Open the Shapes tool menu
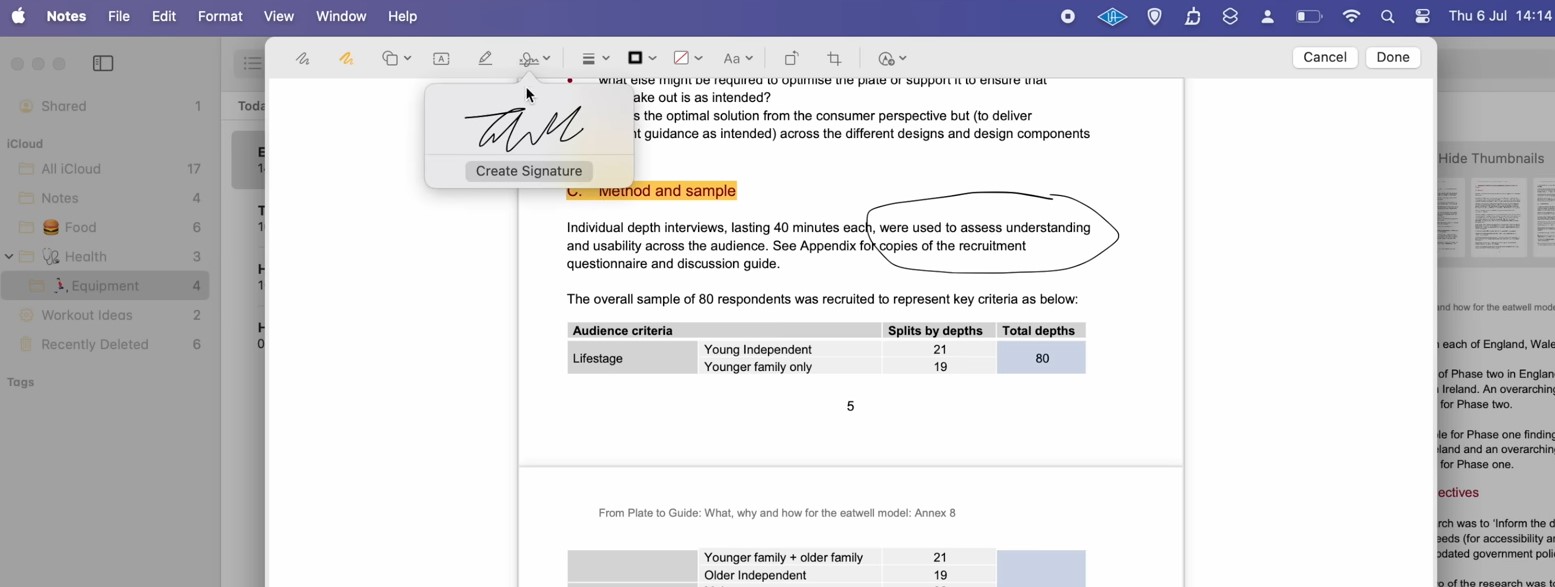 pyautogui.click(x=396, y=59)
